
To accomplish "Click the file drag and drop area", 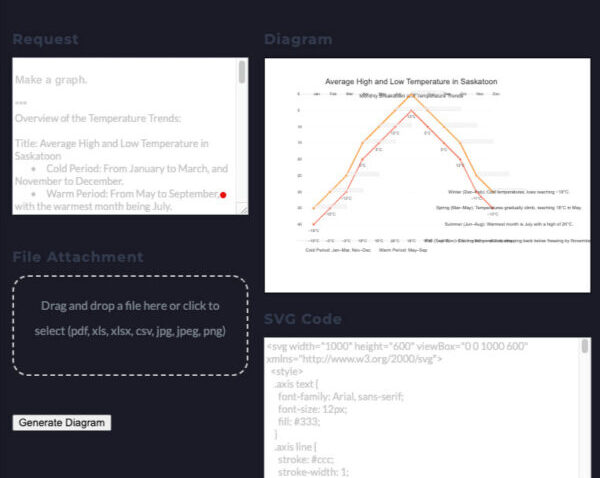I will pos(130,325).
